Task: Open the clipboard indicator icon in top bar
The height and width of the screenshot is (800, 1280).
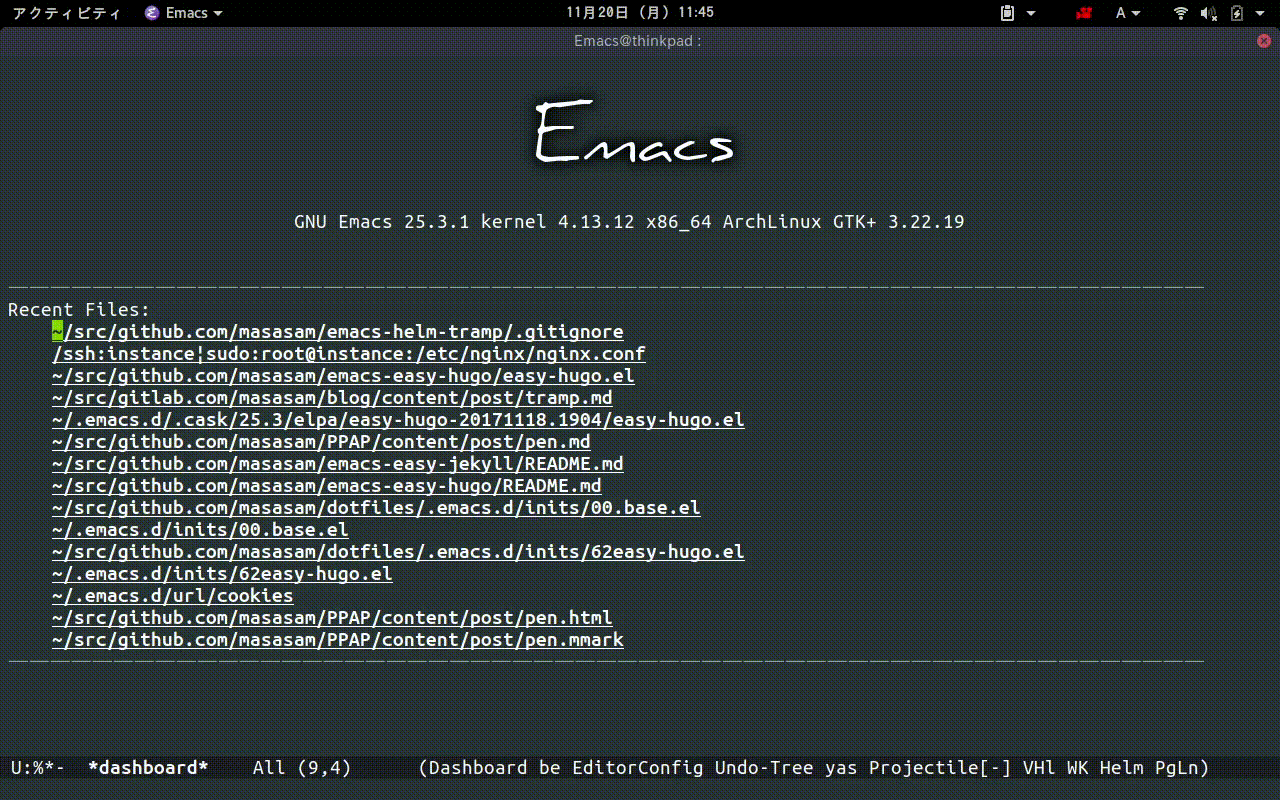Action: pos(1008,13)
